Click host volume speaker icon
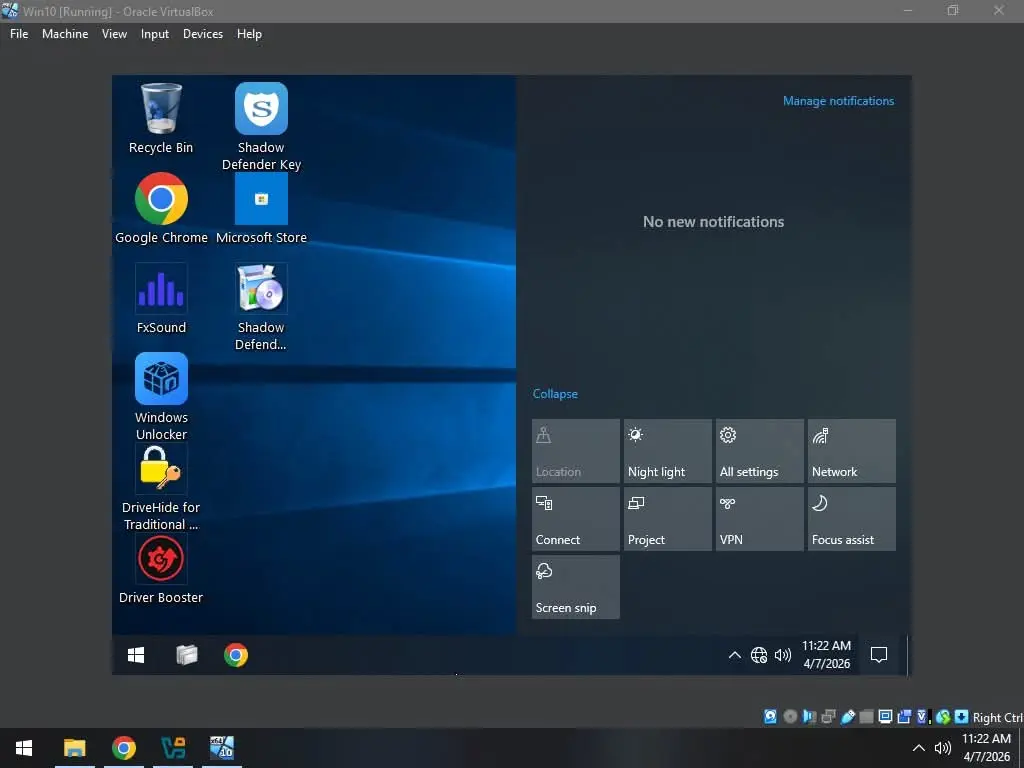1024x768 pixels. click(x=942, y=748)
